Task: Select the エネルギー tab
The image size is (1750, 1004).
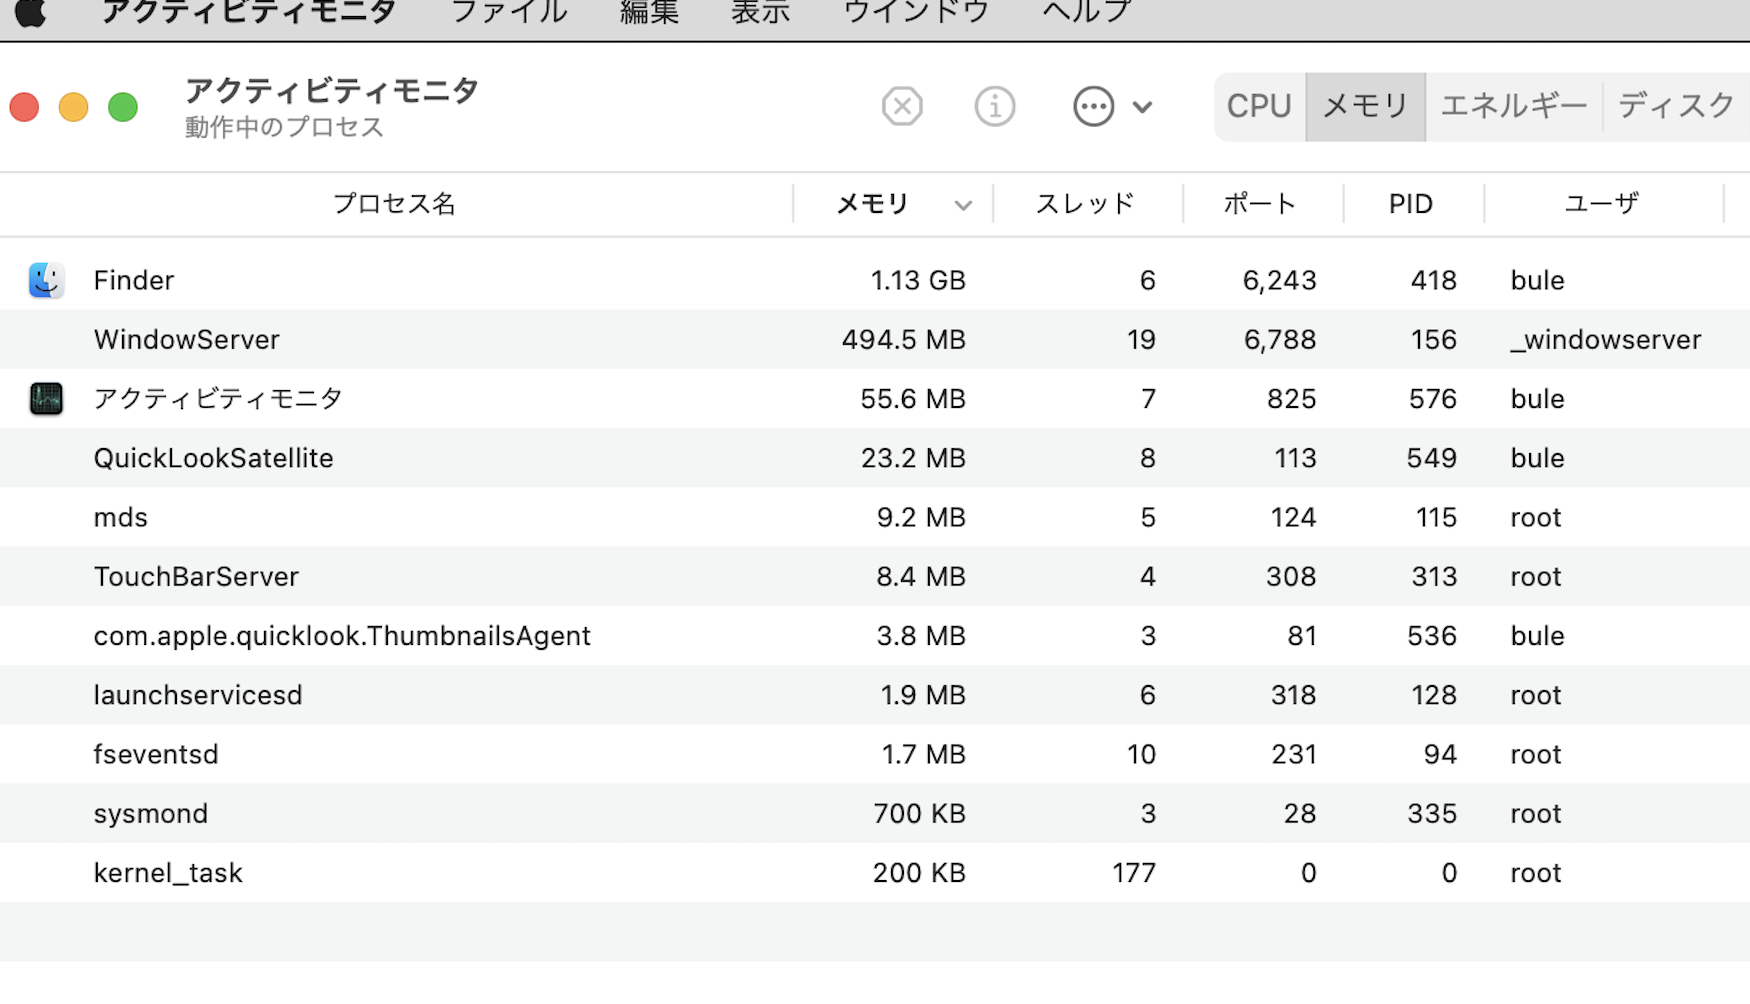Action: (1513, 106)
